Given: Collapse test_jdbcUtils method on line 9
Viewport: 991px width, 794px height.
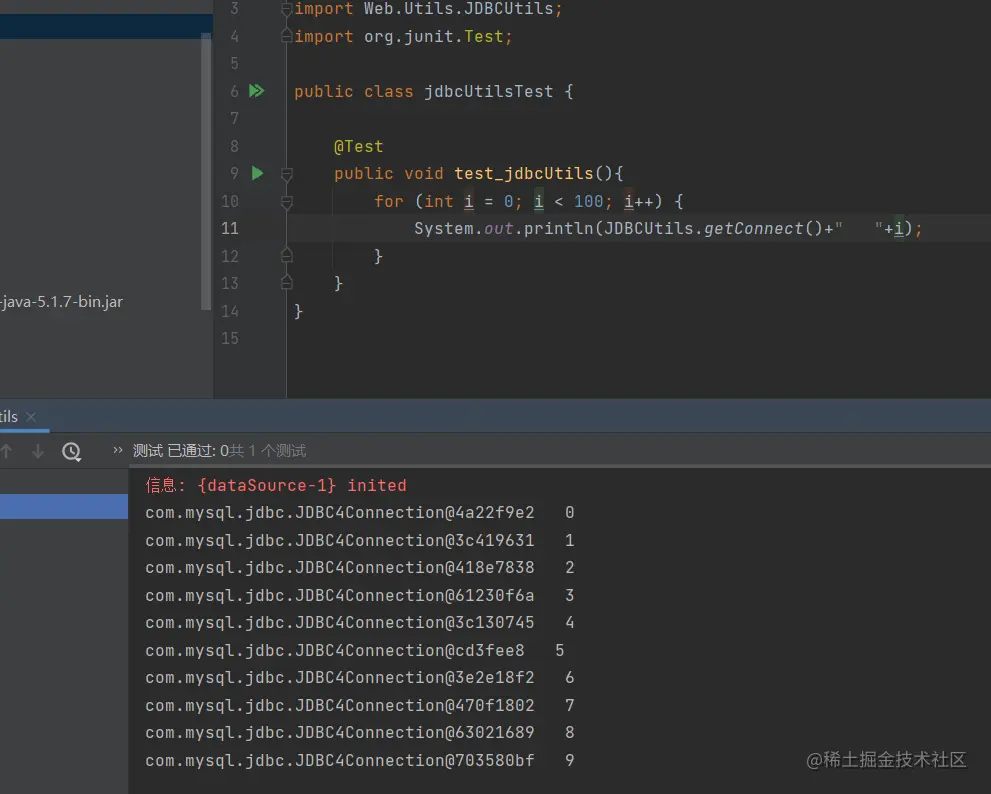Looking at the screenshot, I should tap(286, 174).
